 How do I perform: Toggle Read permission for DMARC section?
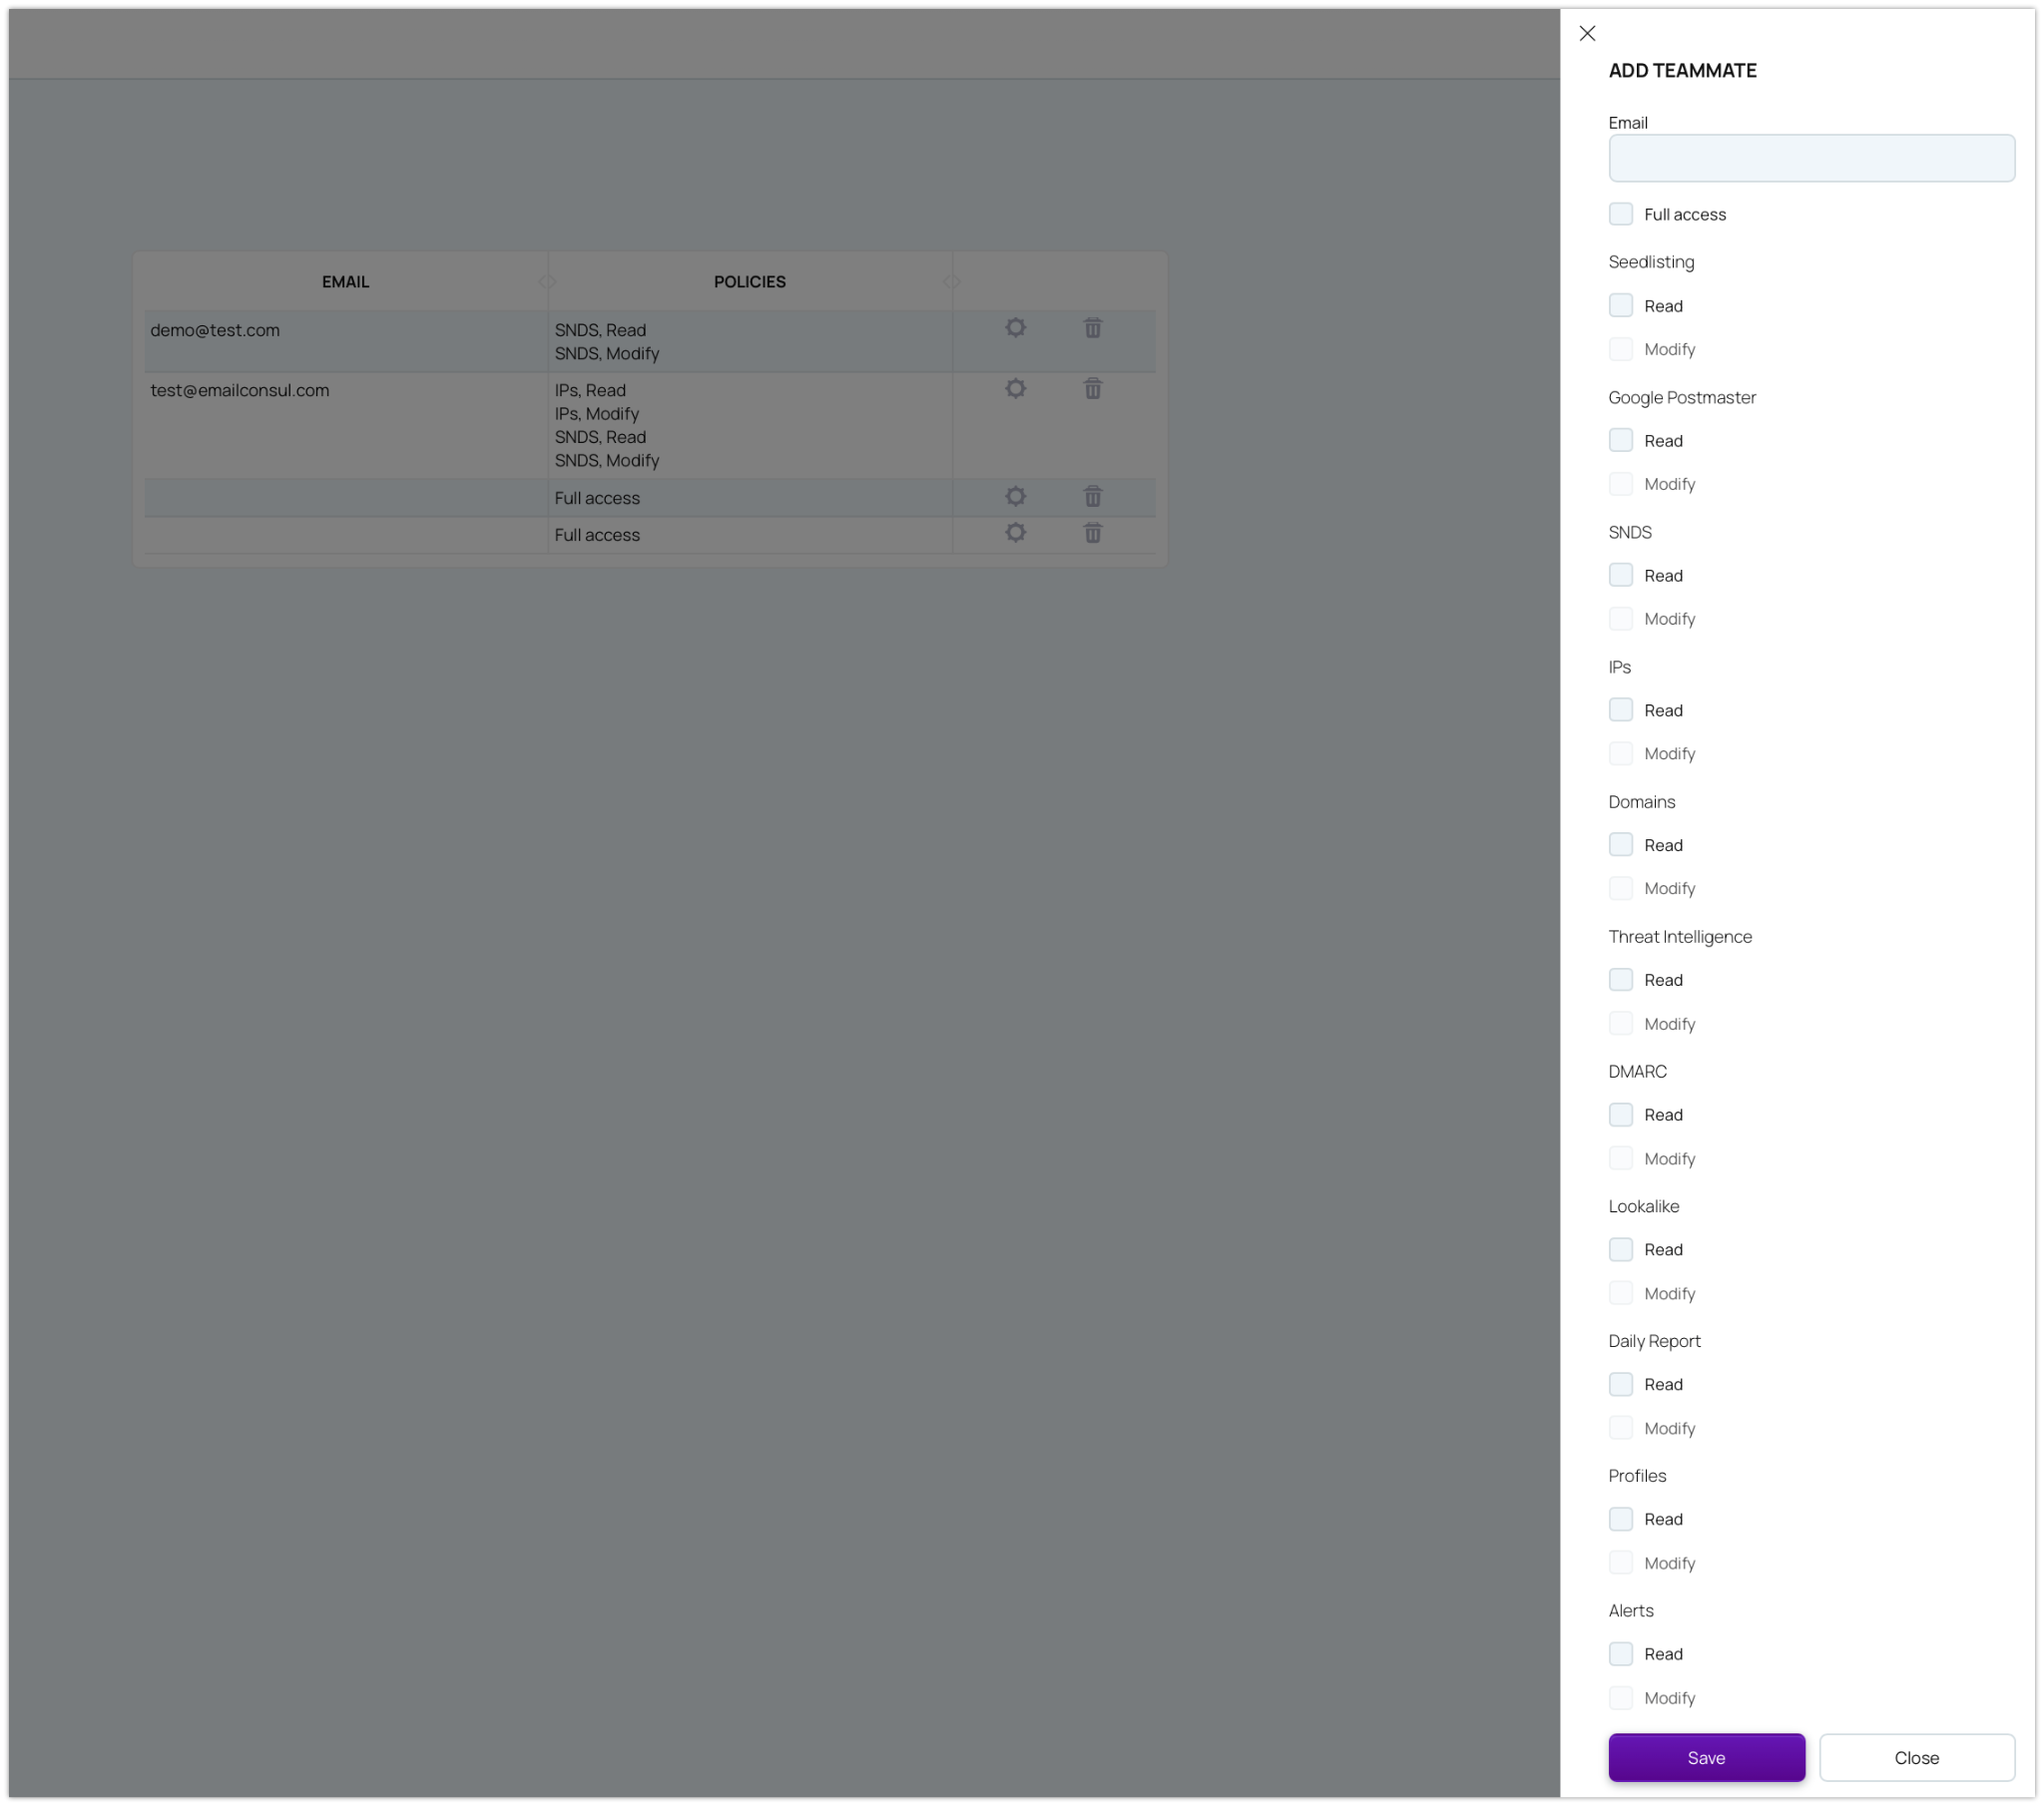click(1620, 1114)
